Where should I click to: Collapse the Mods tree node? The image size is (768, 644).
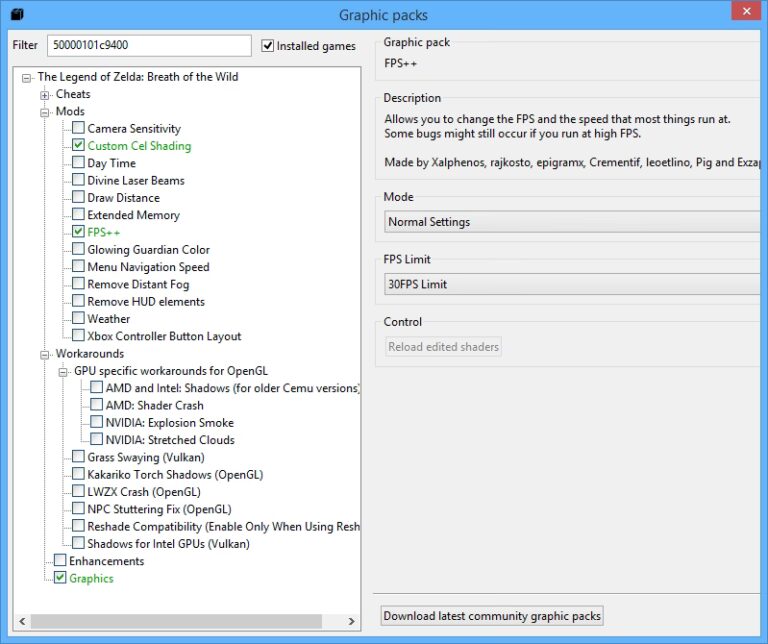click(45, 113)
